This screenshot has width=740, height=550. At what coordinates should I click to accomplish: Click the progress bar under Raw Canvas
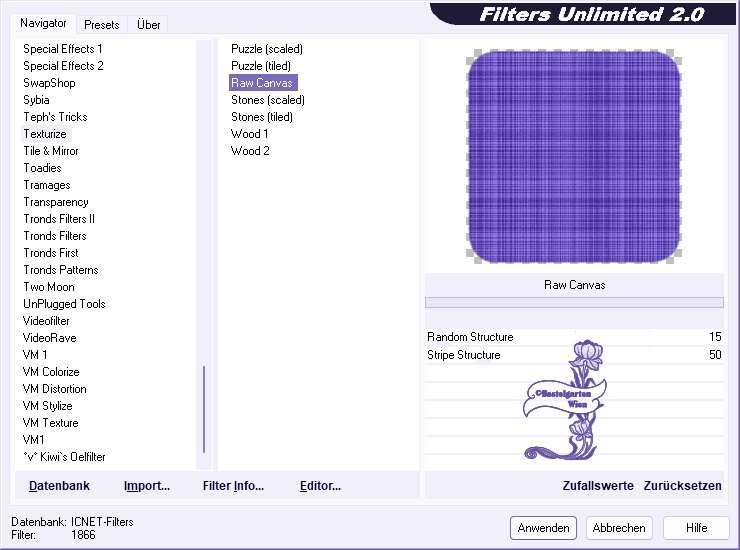click(574, 302)
